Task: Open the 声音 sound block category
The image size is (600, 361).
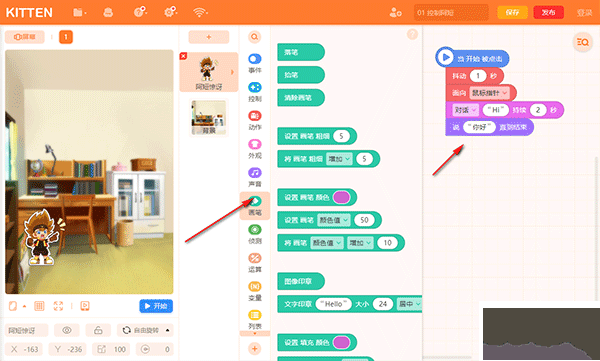Action: (255, 177)
